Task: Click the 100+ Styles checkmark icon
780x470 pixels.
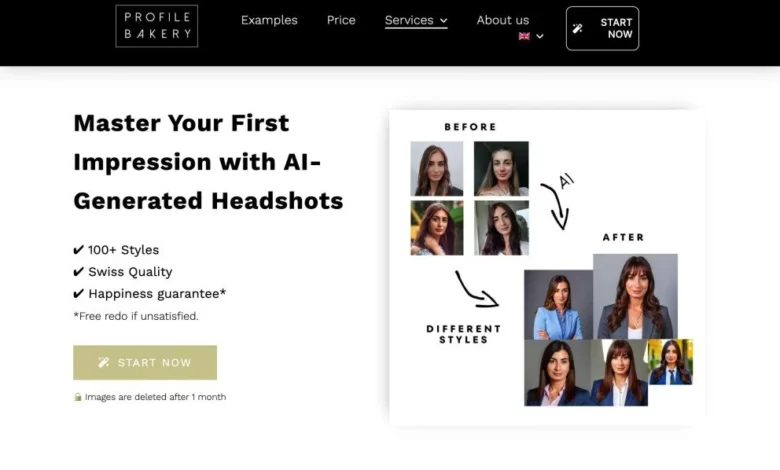Action: (x=79, y=250)
